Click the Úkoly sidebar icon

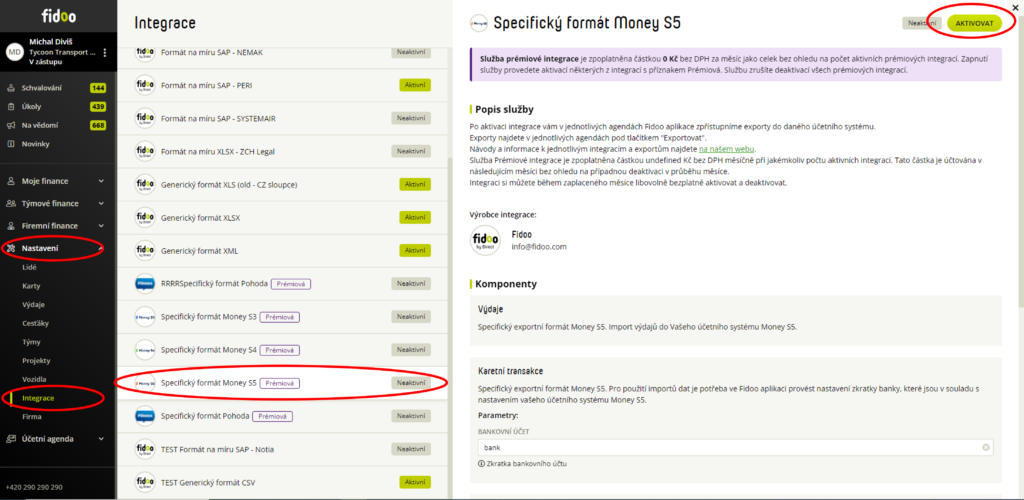click(x=10, y=107)
